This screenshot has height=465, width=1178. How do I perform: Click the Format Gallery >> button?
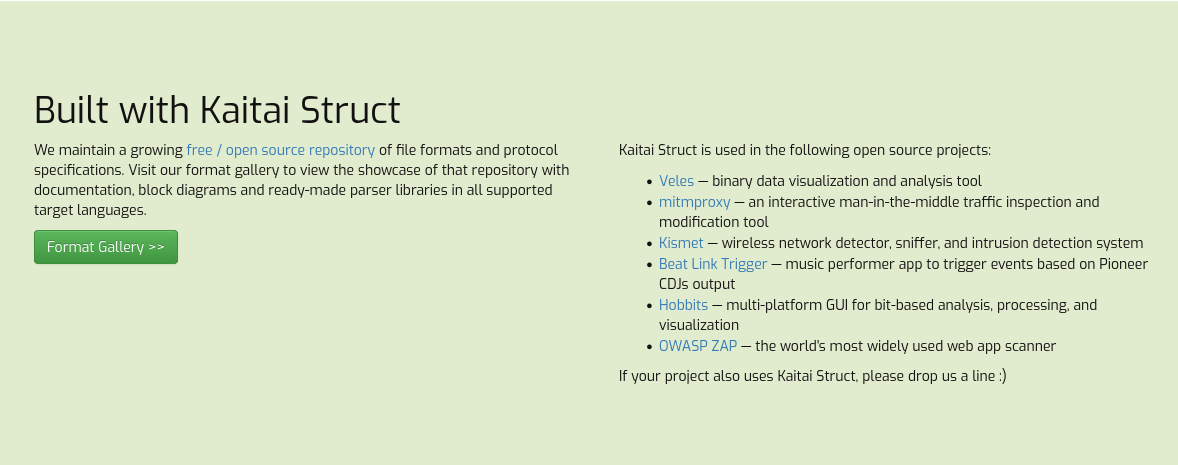click(106, 247)
